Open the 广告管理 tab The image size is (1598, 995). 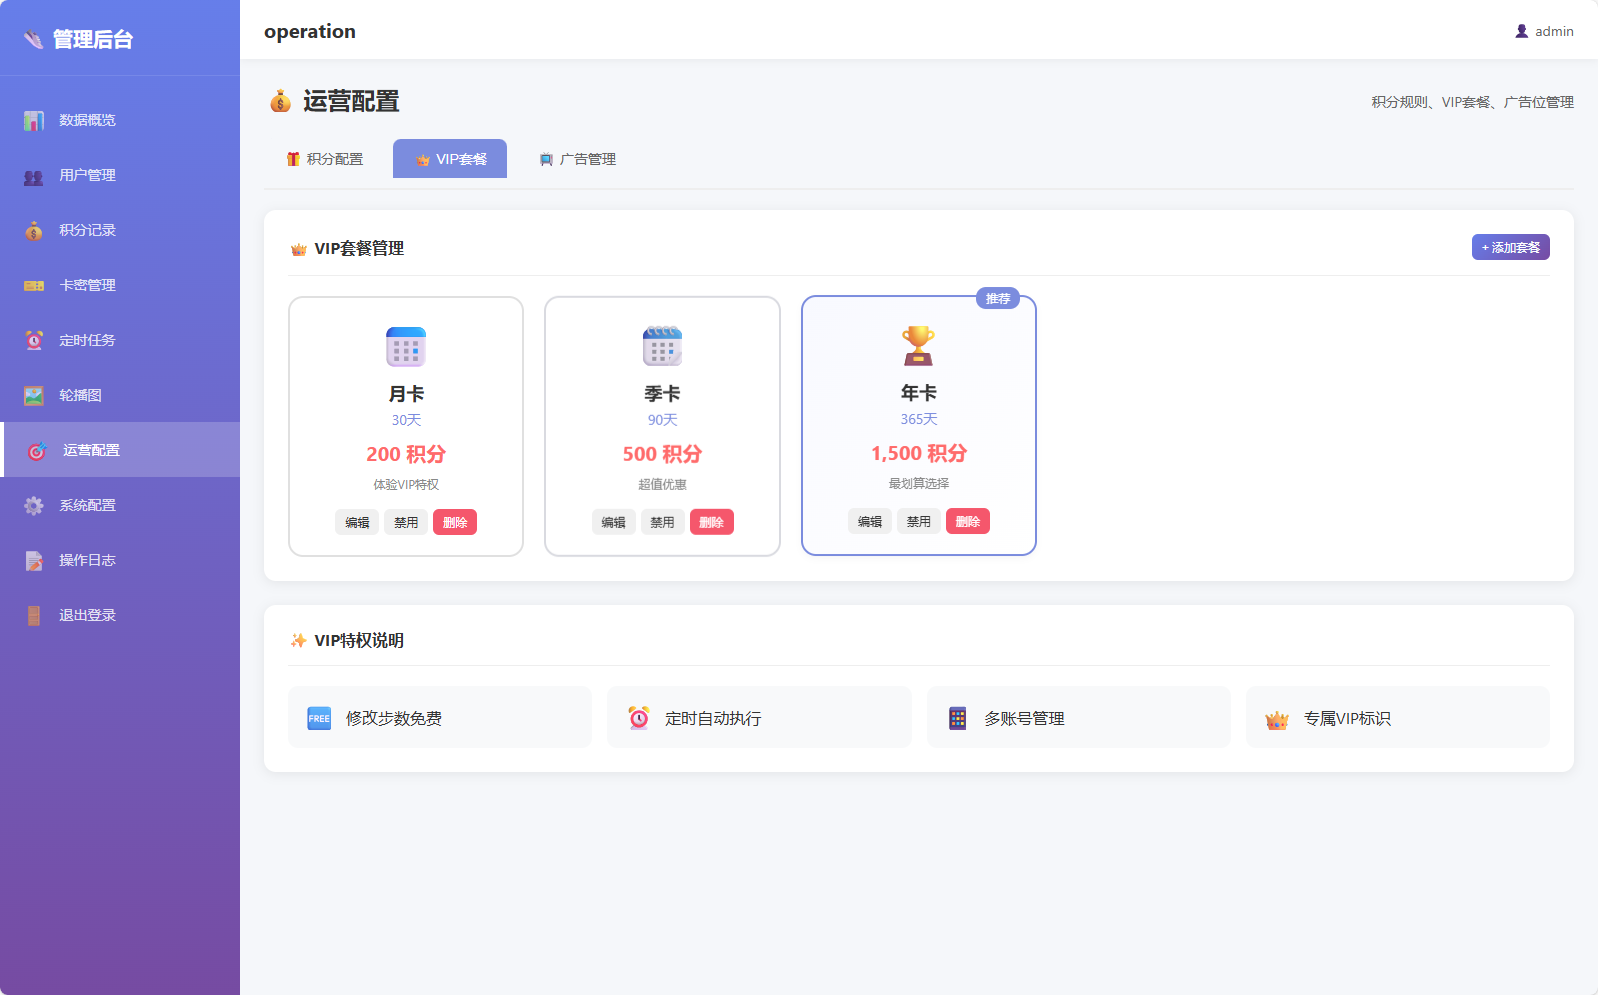pos(577,159)
